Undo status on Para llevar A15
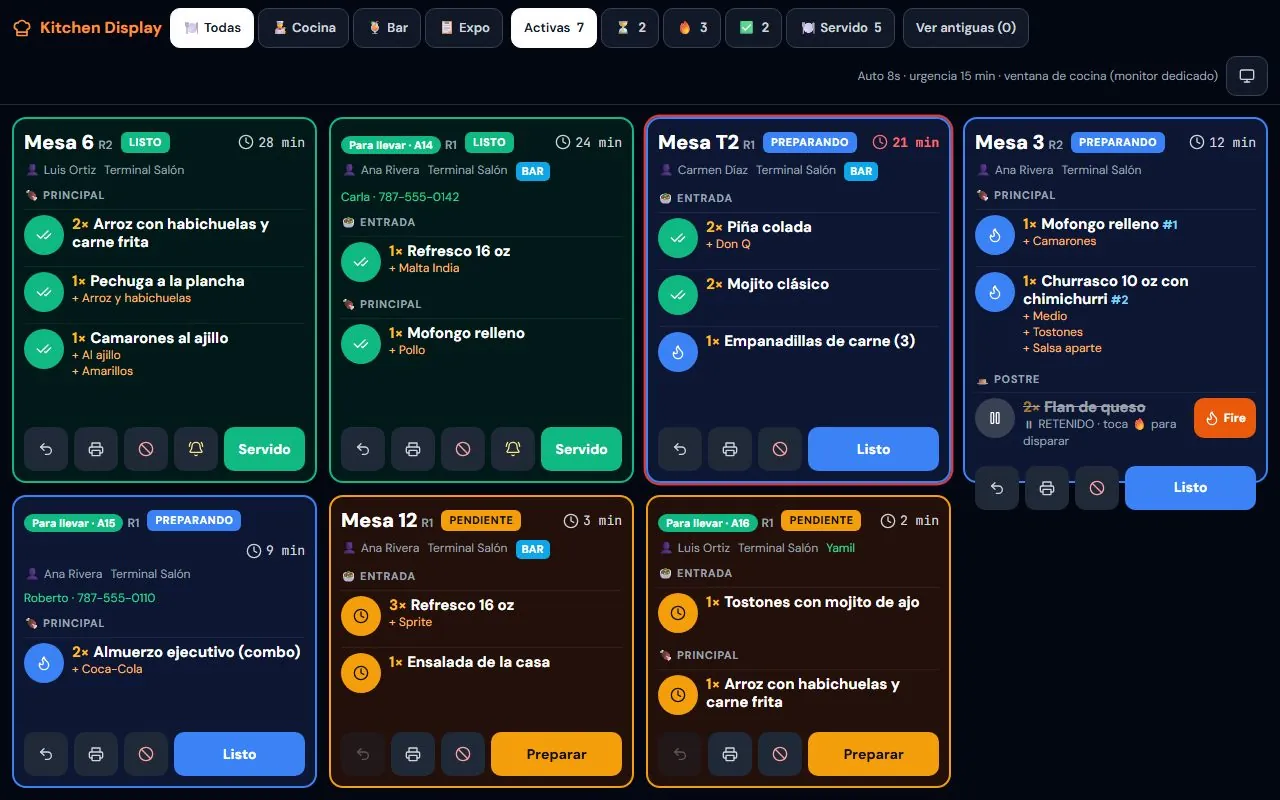Screen dimensions: 1280x800 [x=46, y=754]
